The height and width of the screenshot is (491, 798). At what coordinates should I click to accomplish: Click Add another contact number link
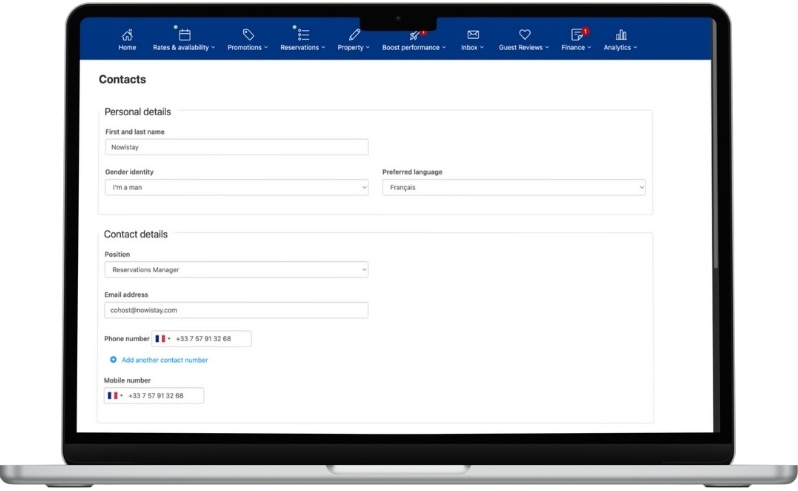(x=164, y=360)
